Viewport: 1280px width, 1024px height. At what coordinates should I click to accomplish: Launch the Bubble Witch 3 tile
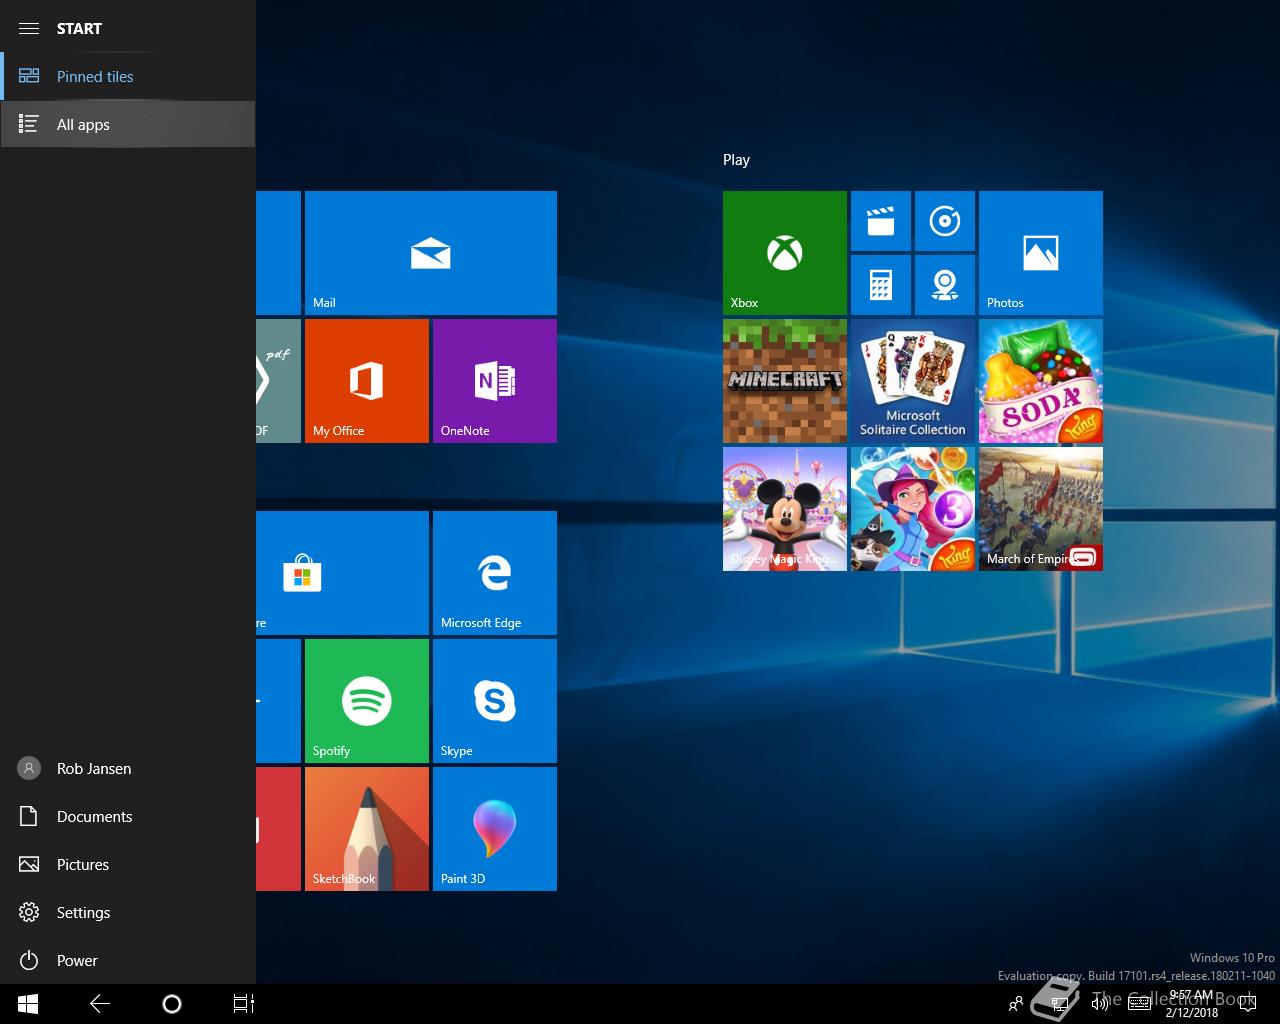click(x=913, y=509)
